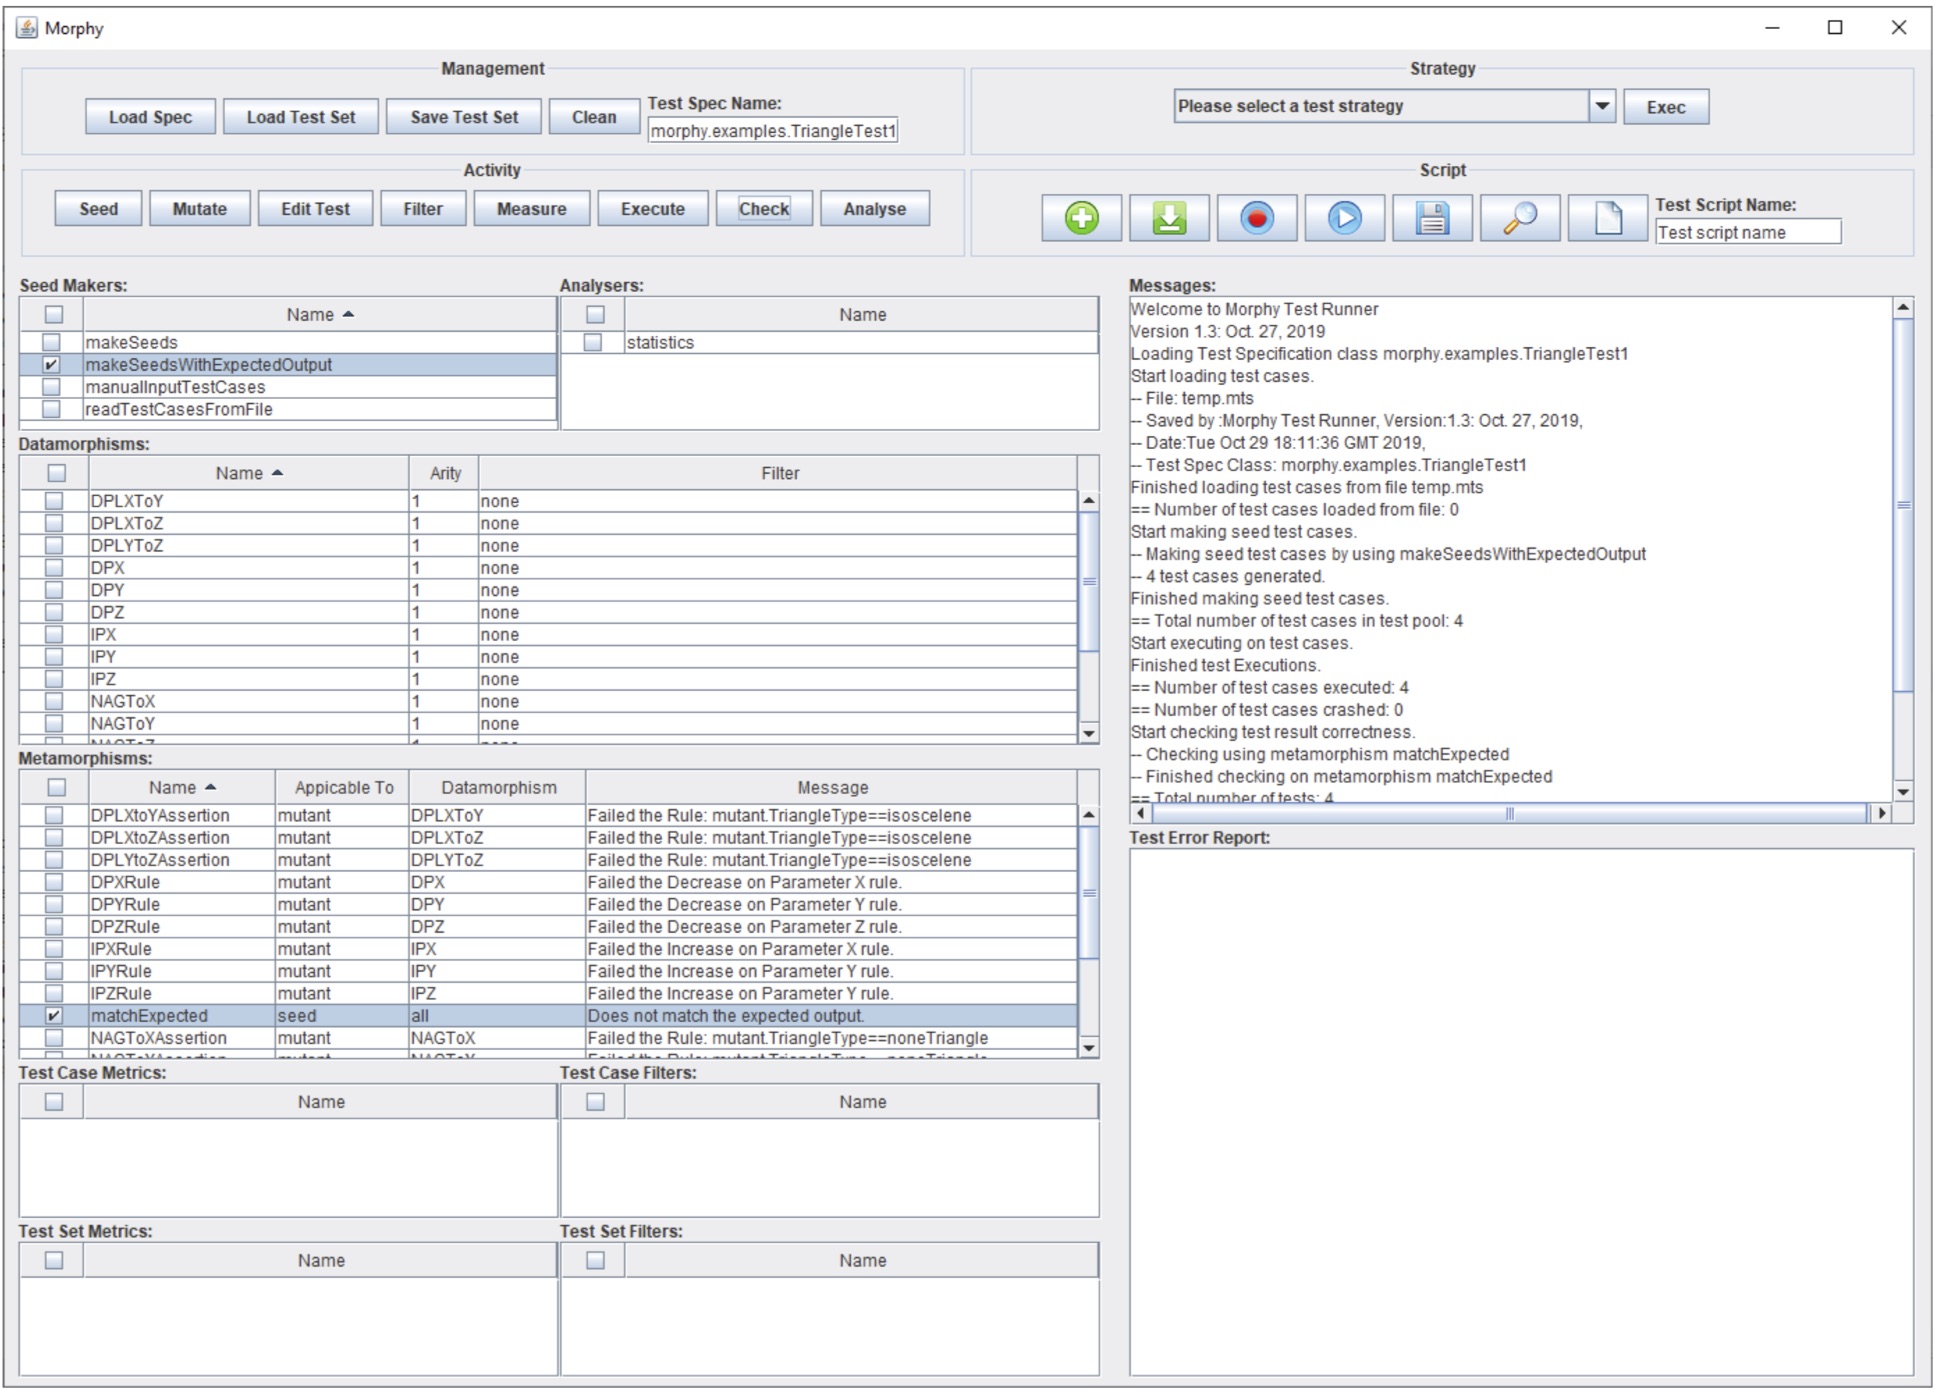
Task: Click the blue play script icon
Action: click(1344, 218)
